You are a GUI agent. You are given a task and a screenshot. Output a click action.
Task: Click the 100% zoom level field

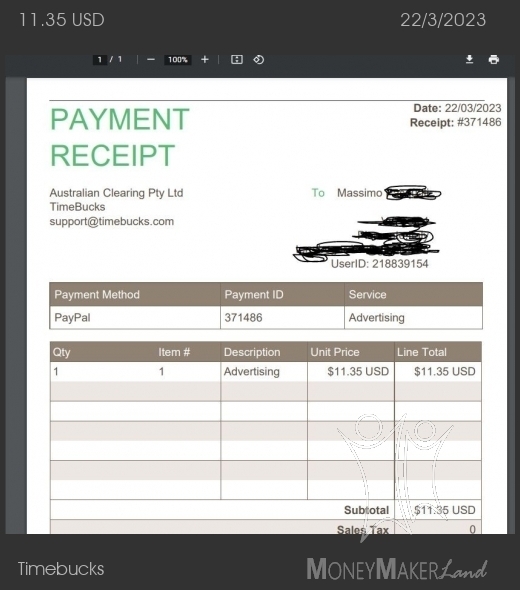click(178, 59)
